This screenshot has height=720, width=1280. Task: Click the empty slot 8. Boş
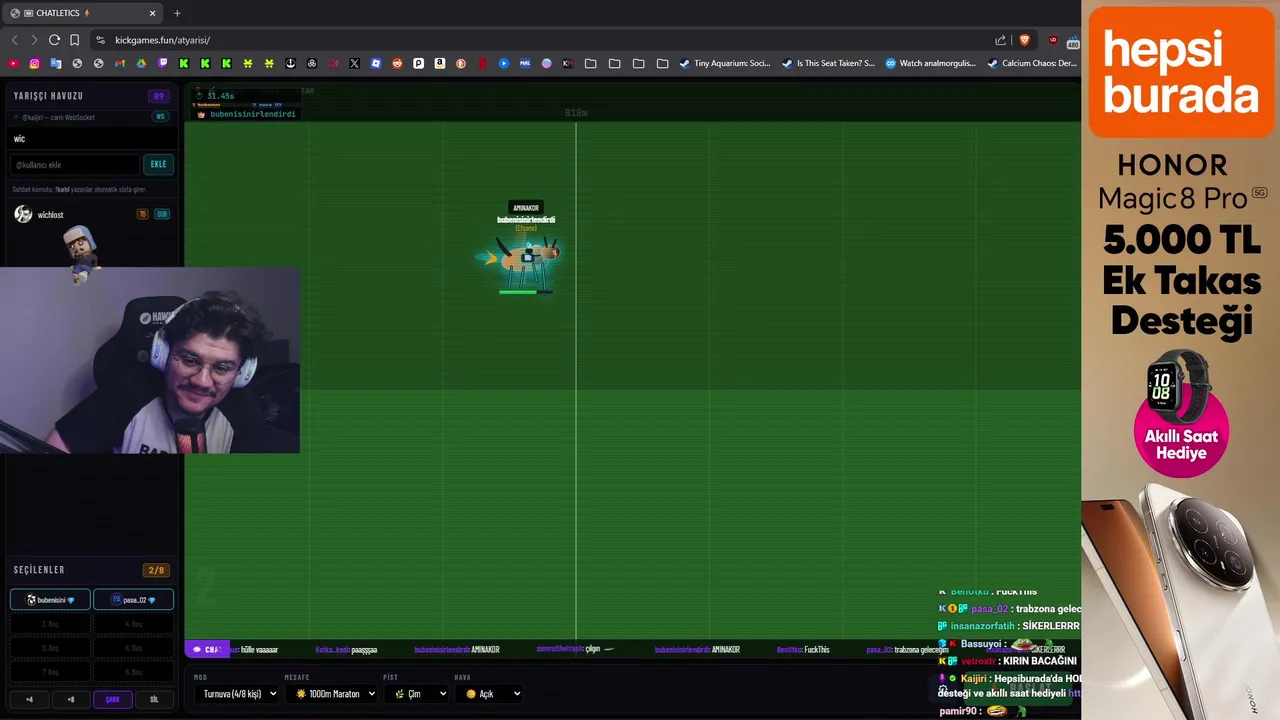[133, 672]
